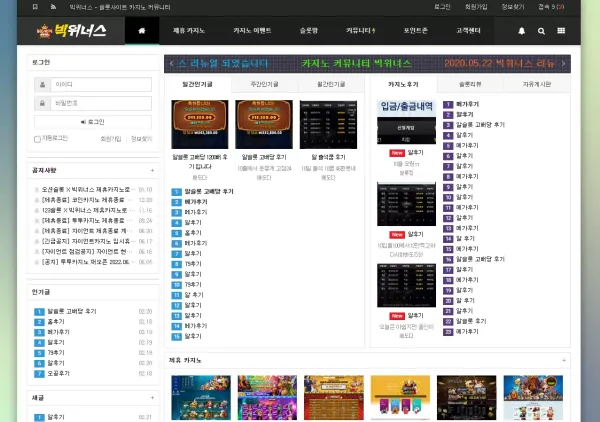The width and height of the screenshot is (600, 422).
Task: Switch to the 카지노후기 tab
Action: tap(403, 84)
